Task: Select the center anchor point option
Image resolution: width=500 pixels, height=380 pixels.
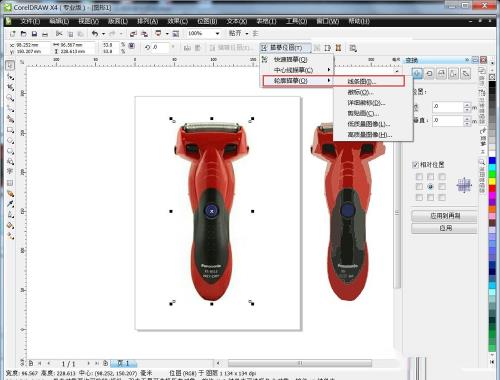Action: coord(430,187)
